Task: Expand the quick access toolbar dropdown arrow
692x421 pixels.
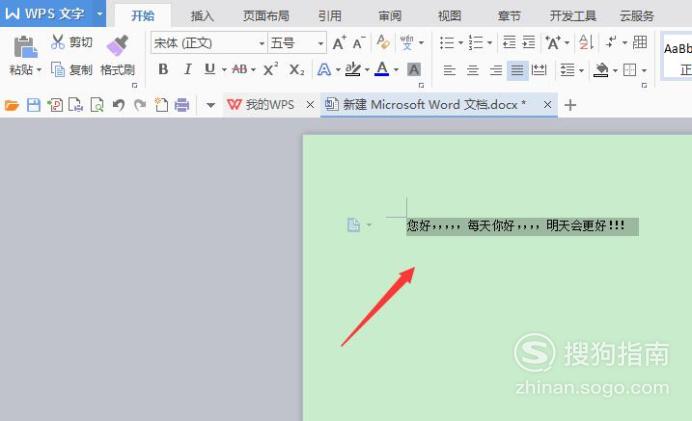Action: [211, 105]
